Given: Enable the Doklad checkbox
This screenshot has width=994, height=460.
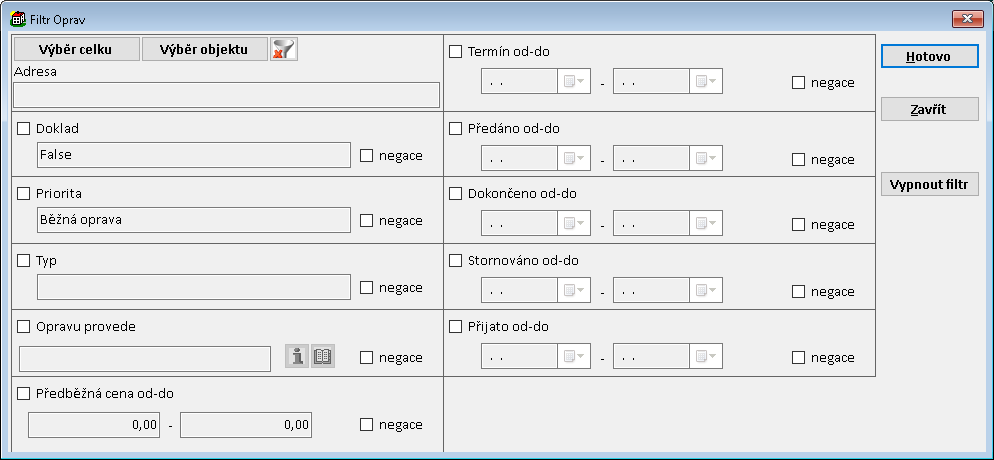Looking at the screenshot, I should [x=24, y=129].
